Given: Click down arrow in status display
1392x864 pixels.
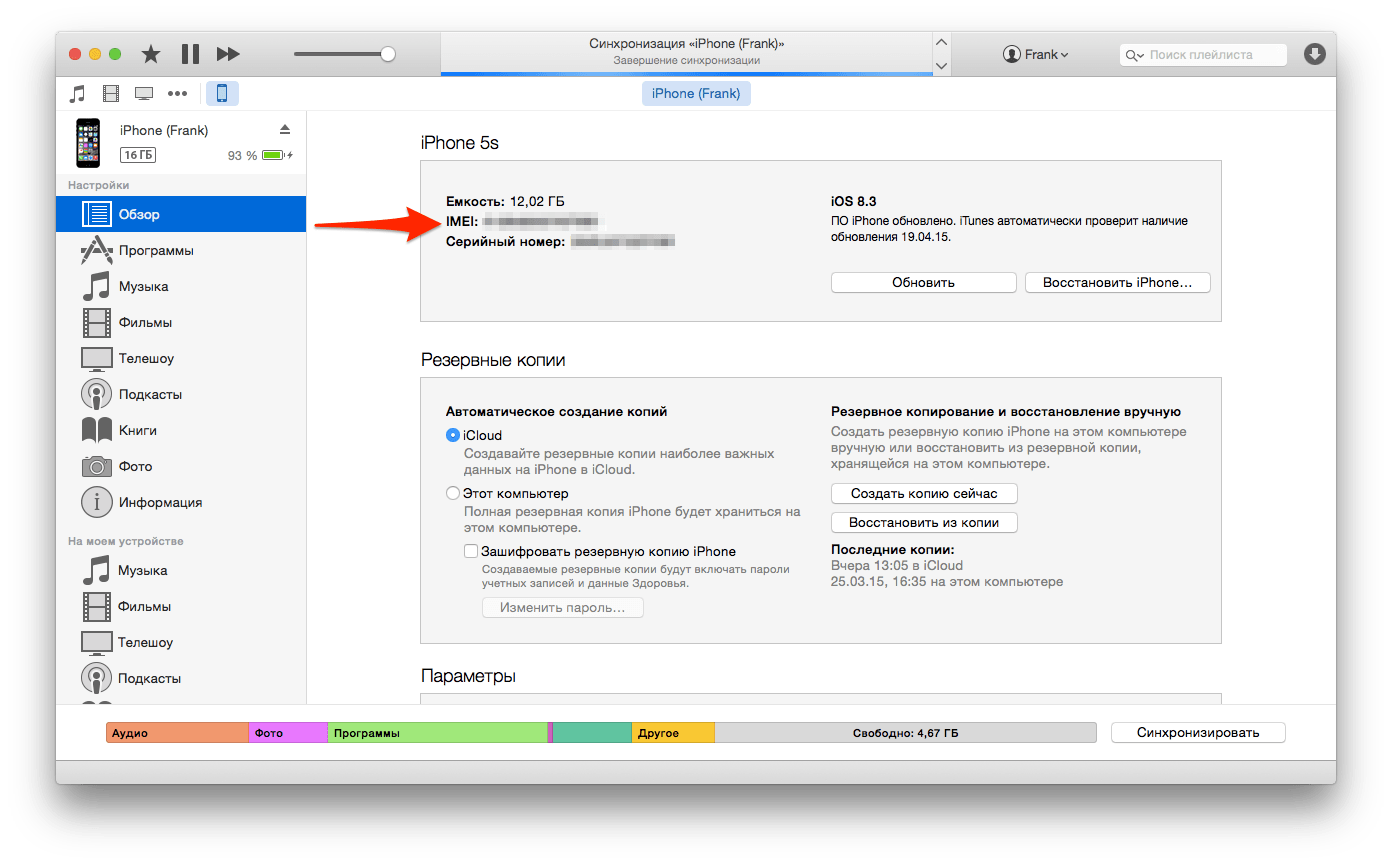Looking at the screenshot, I should pos(940,66).
